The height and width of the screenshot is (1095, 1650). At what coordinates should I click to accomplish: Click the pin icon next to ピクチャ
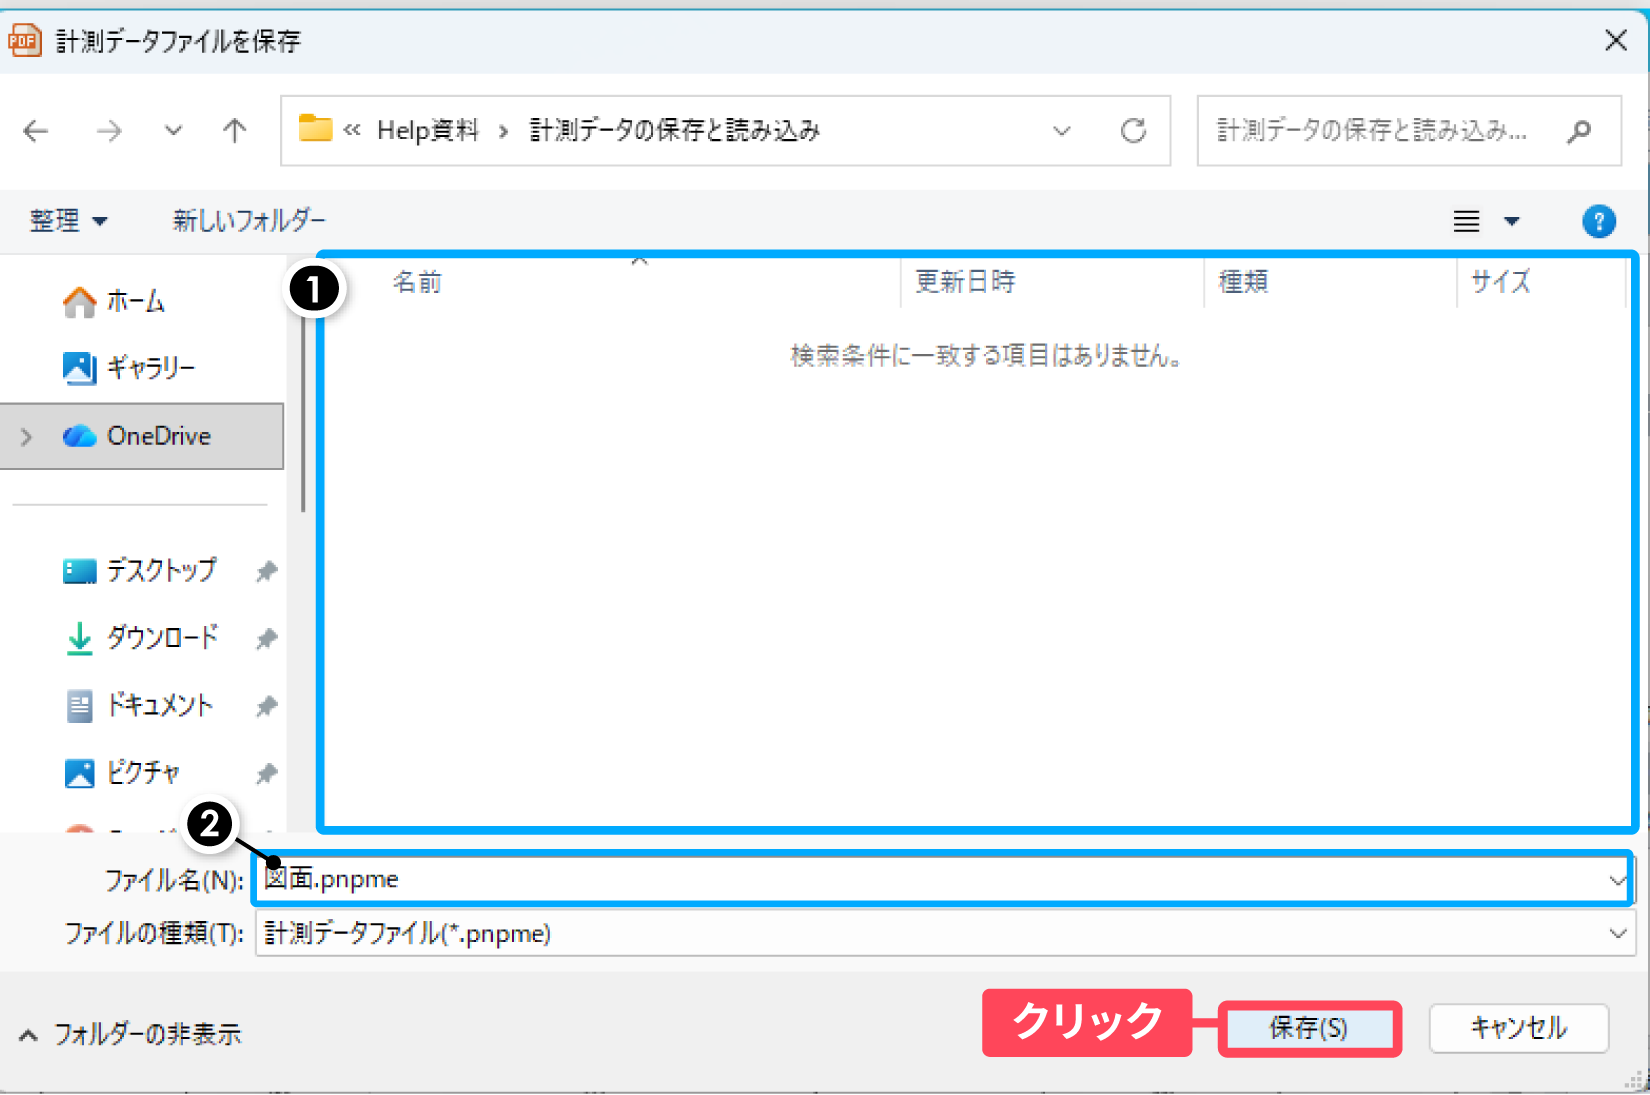(x=266, y=773)
